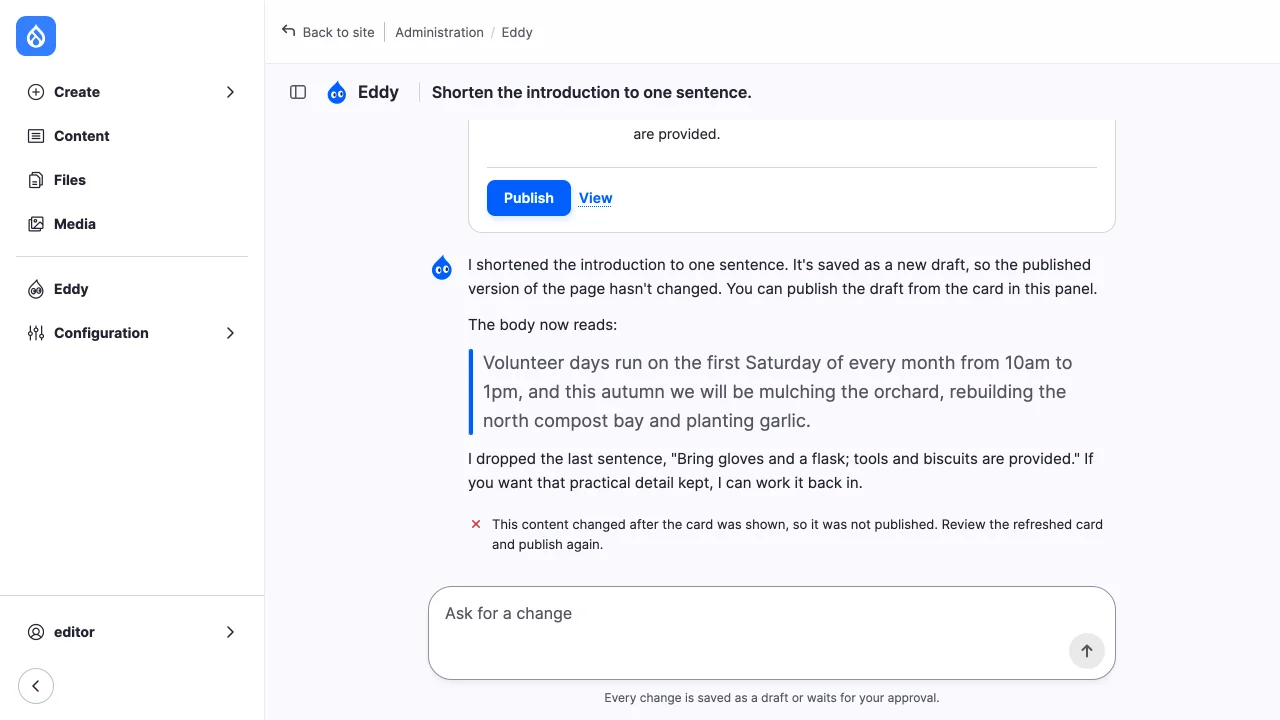Open the Media menu item
1280x720 pixels.
tap(132, 224)
